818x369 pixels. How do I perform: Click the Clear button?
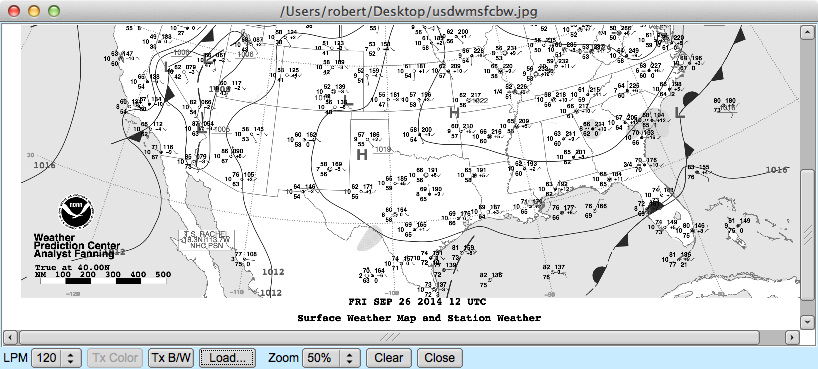tap(389, 358)
